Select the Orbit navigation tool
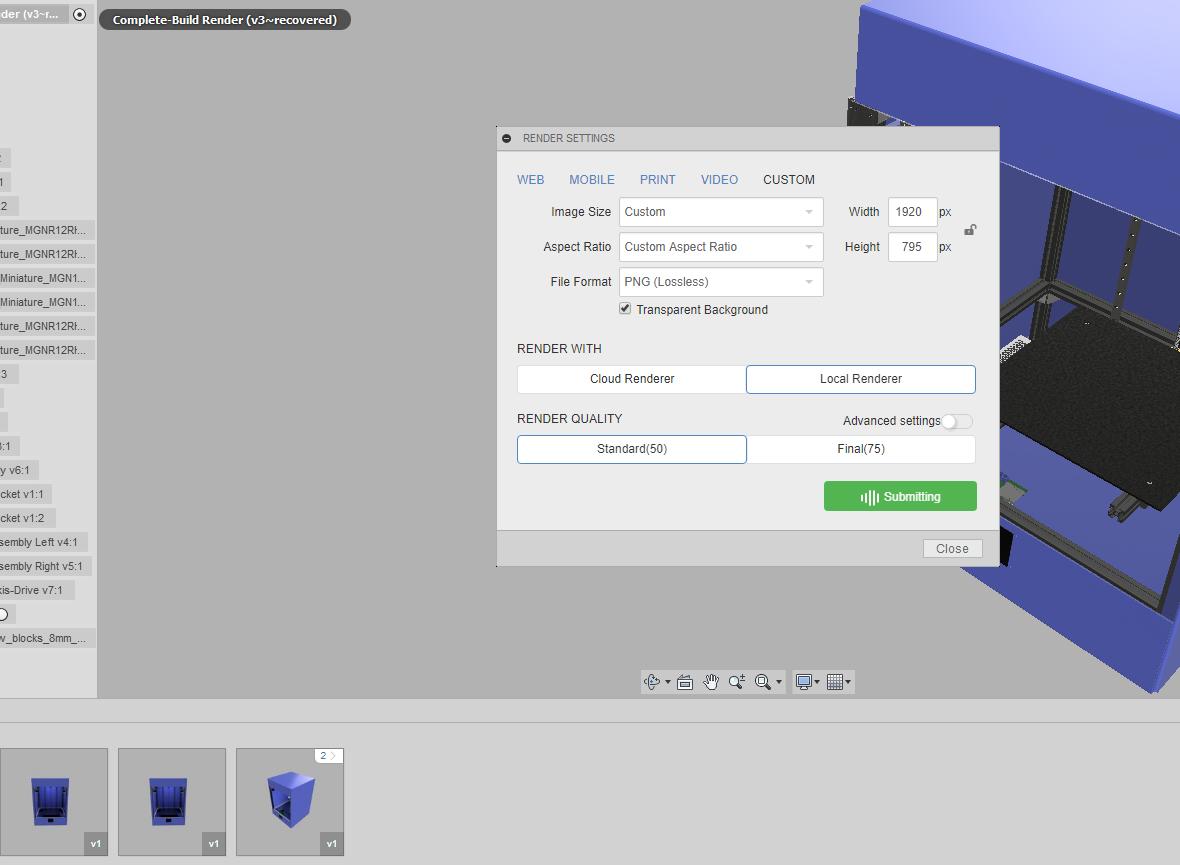1180x865 pixels. pos(652,682)
